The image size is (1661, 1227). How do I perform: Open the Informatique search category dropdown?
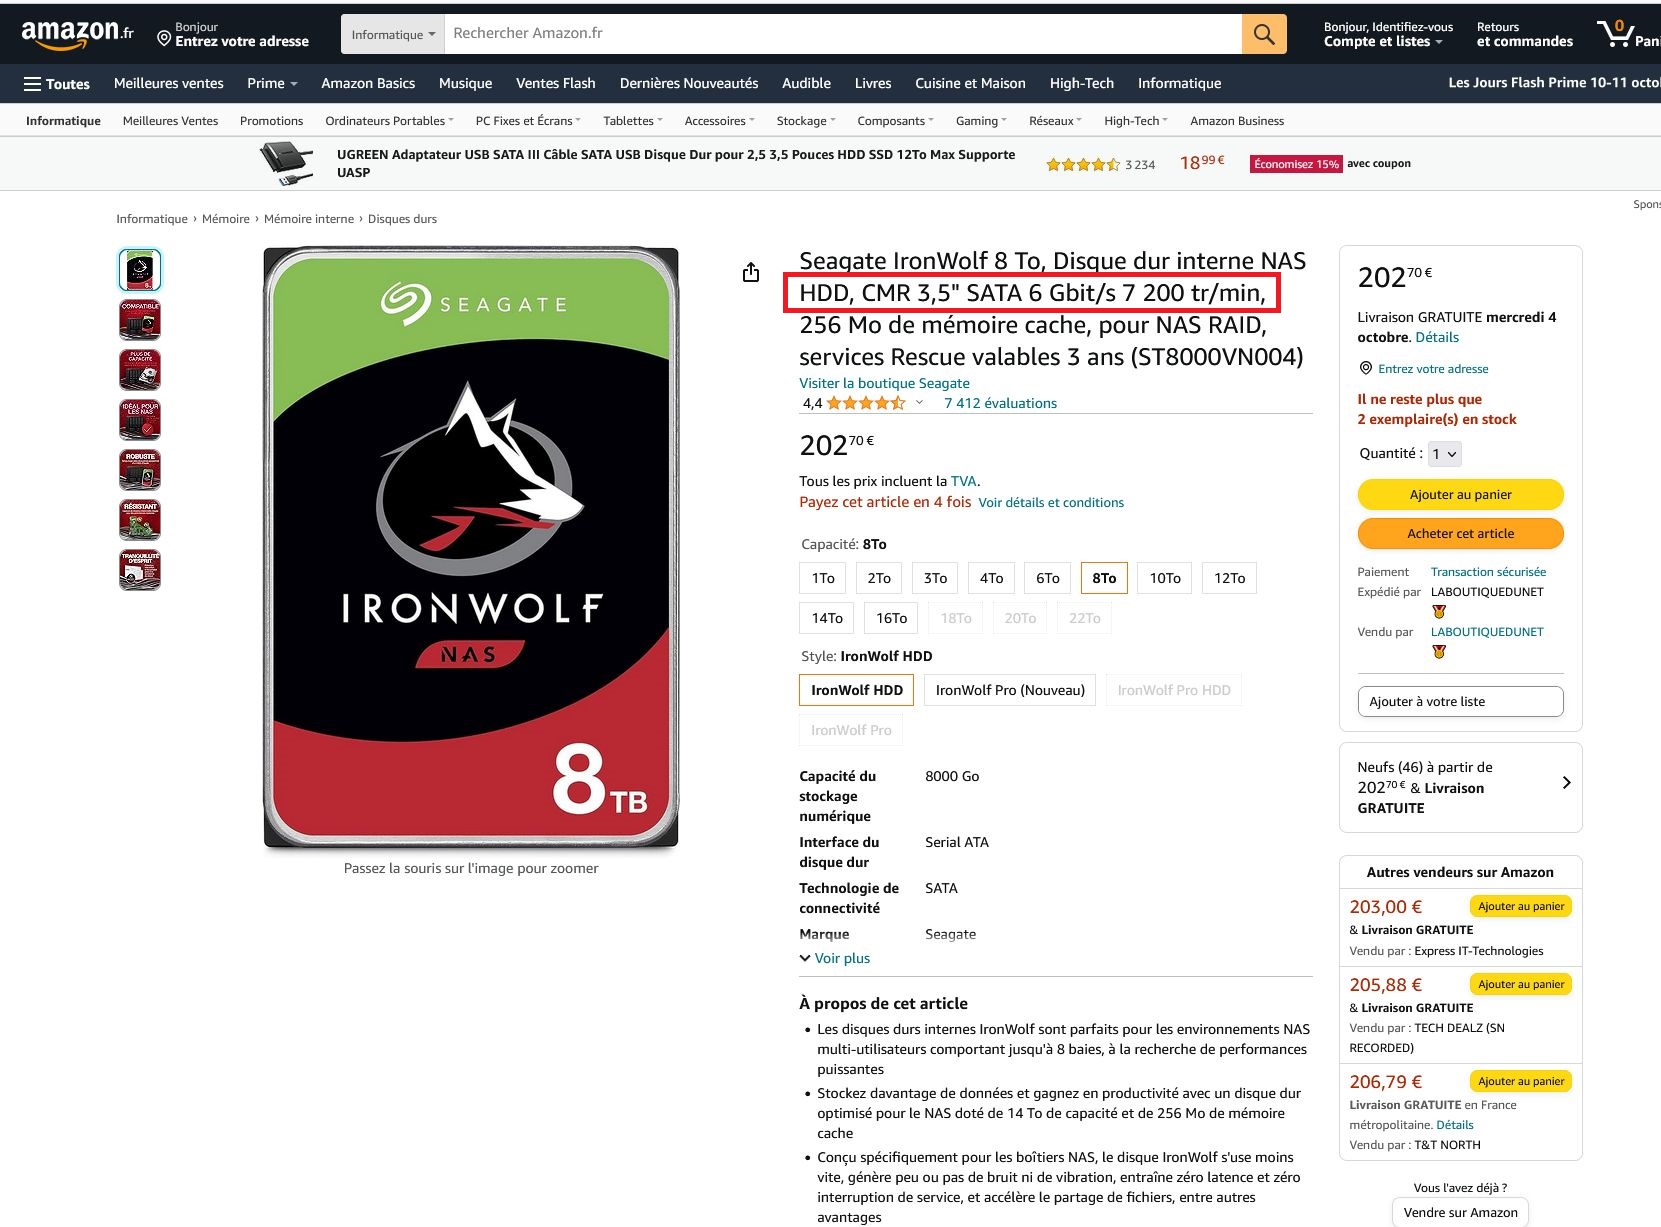[393, 34]
